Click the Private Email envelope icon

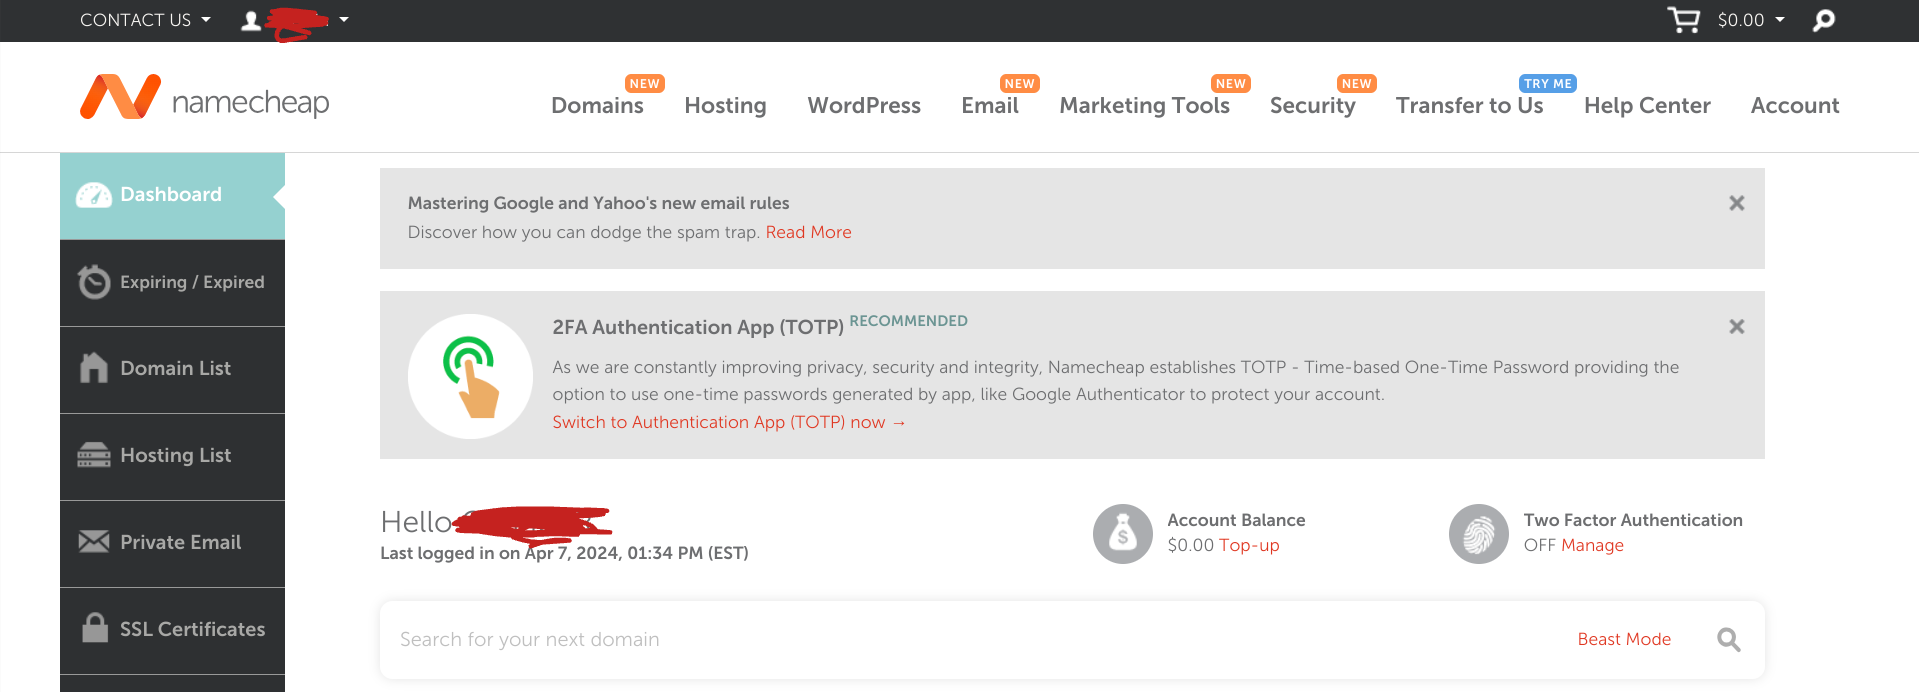click(94, 542)
